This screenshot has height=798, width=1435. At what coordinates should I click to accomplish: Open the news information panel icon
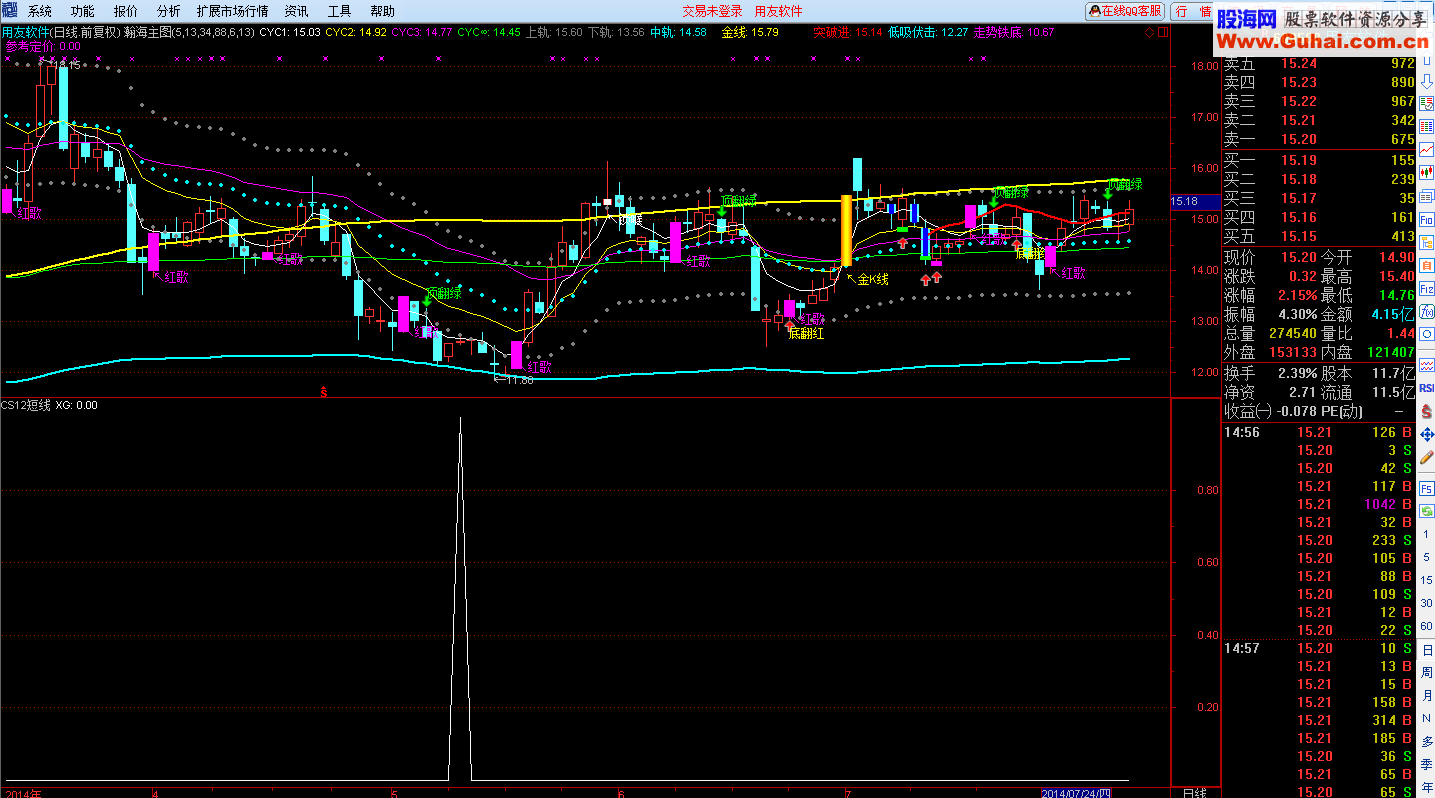tap(1427, 196)
